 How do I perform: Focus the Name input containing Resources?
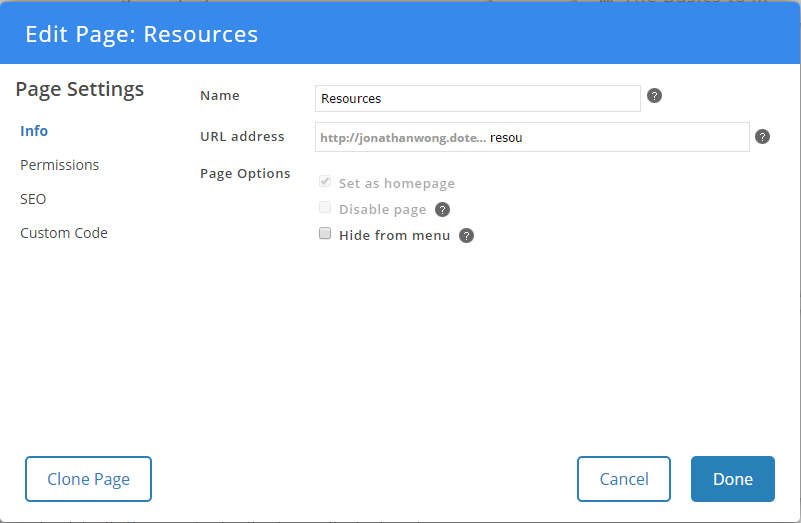click(x=477, y=98)
